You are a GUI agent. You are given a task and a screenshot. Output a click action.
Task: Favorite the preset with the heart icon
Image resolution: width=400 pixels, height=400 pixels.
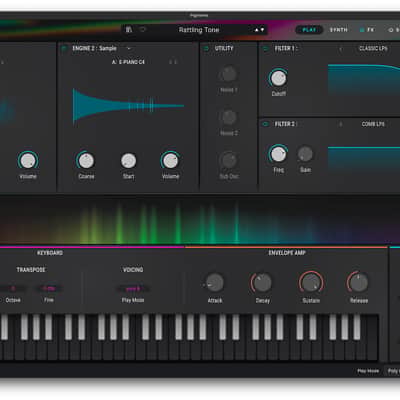(x=143, y=30)
